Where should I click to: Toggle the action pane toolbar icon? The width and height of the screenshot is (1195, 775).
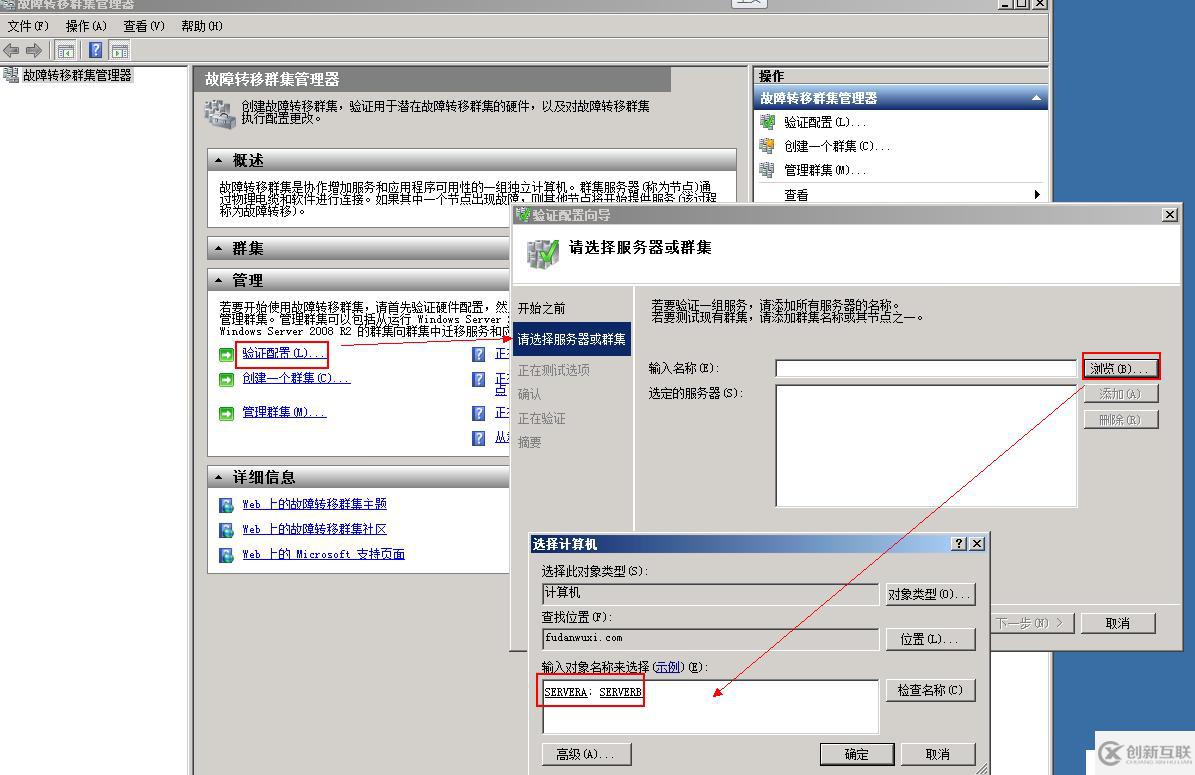point(120,51)
